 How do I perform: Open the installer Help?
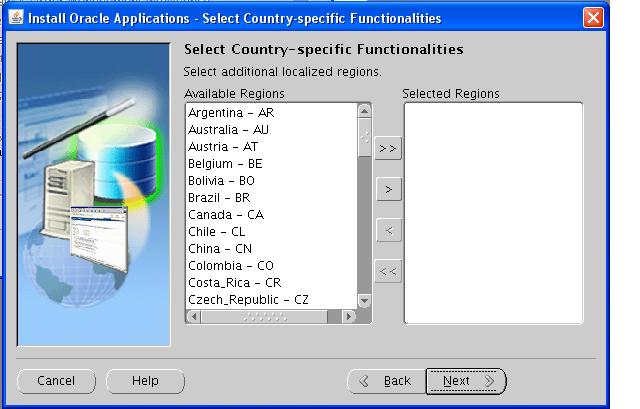coord(145,381)
